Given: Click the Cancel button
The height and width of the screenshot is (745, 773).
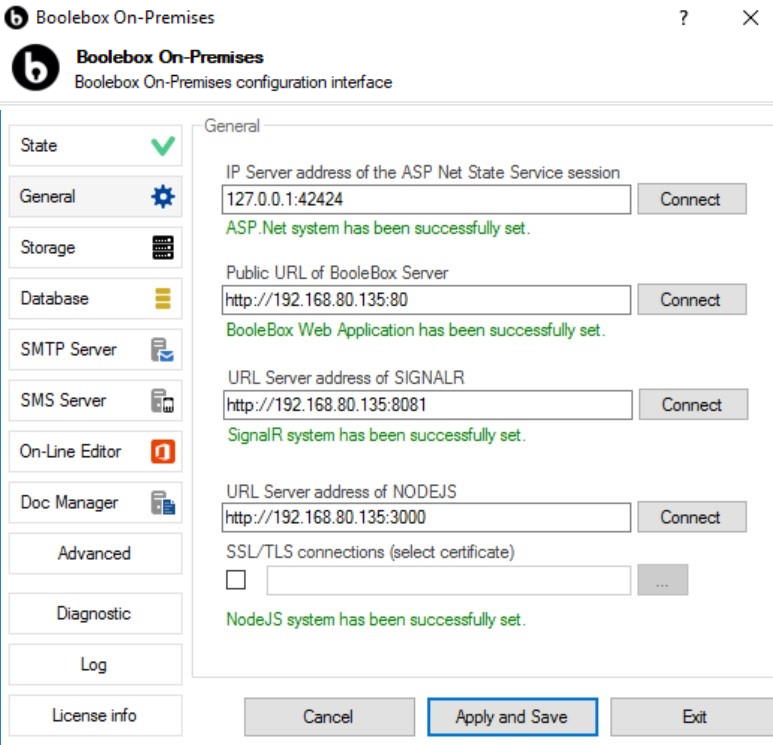Looking at the screenshot, I should pyautogui.click(x=329, y=716).
